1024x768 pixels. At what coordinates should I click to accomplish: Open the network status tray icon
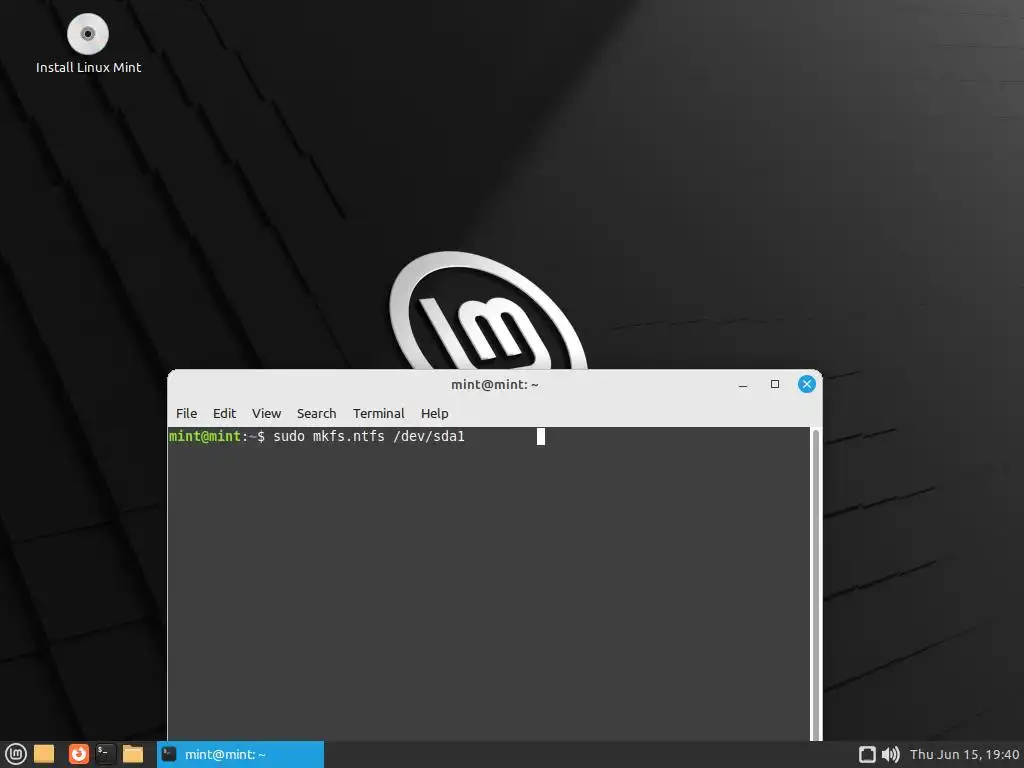(867, 754)
